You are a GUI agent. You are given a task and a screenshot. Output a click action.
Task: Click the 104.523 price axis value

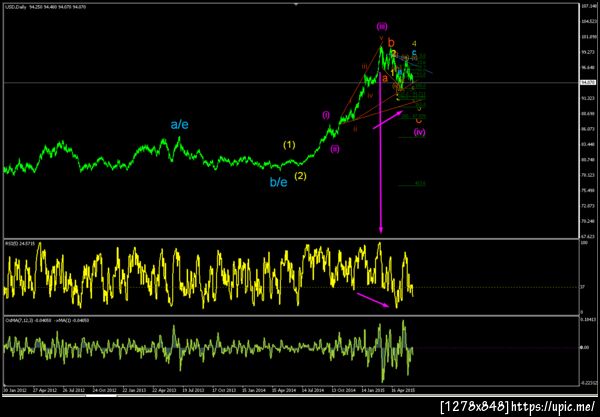point(587,21)
